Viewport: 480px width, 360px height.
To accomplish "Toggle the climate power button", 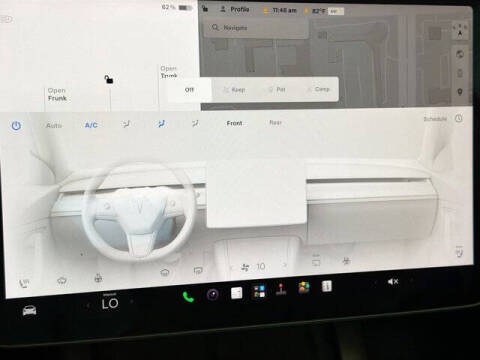I will (x=16, y=126).
